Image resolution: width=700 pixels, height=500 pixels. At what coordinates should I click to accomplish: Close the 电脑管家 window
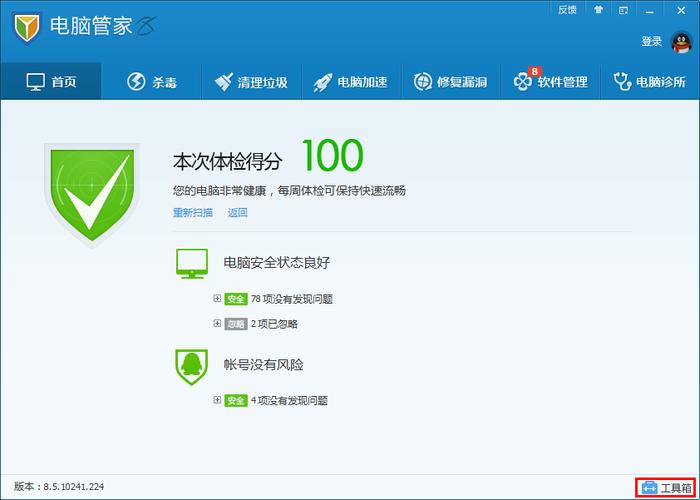point(681,10)
